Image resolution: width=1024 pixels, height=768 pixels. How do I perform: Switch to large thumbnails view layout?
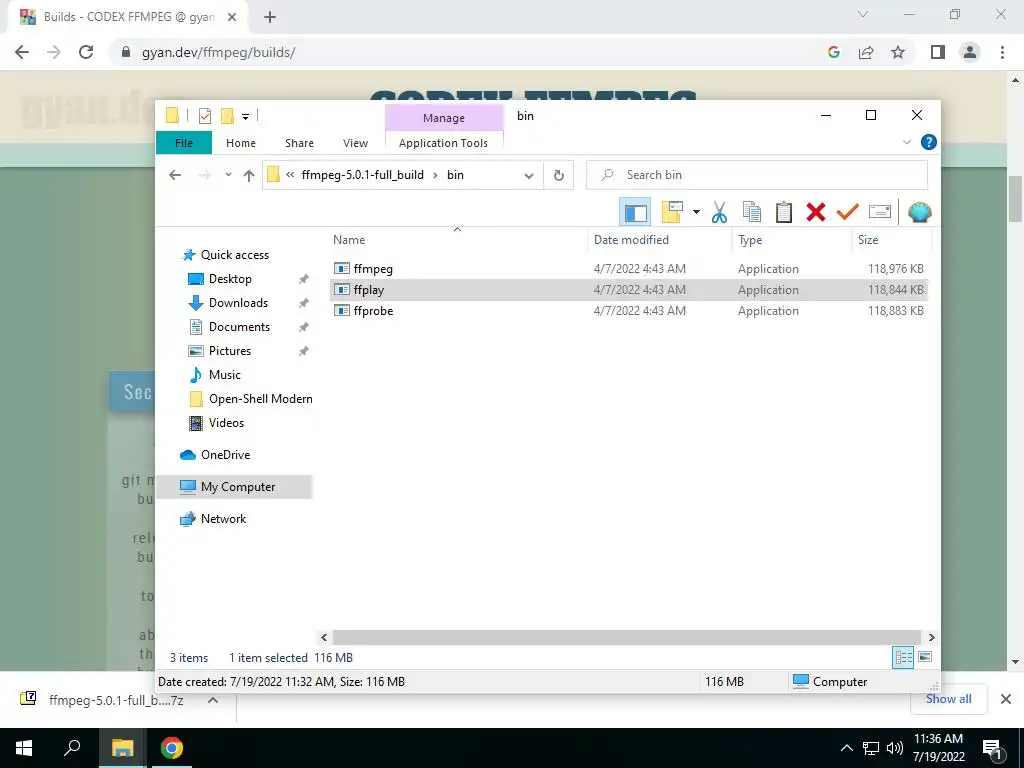coord(925,657)
